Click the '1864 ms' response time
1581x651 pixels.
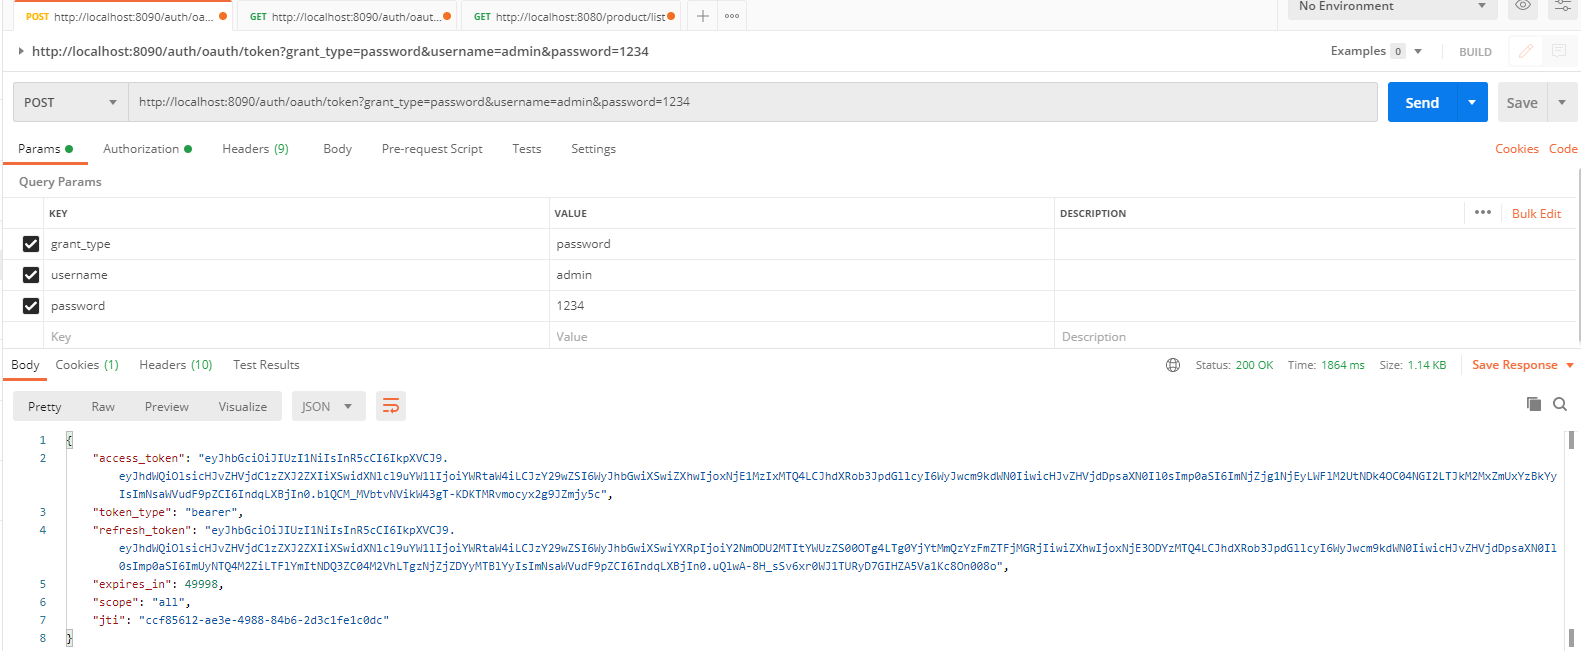(1342, 365)
